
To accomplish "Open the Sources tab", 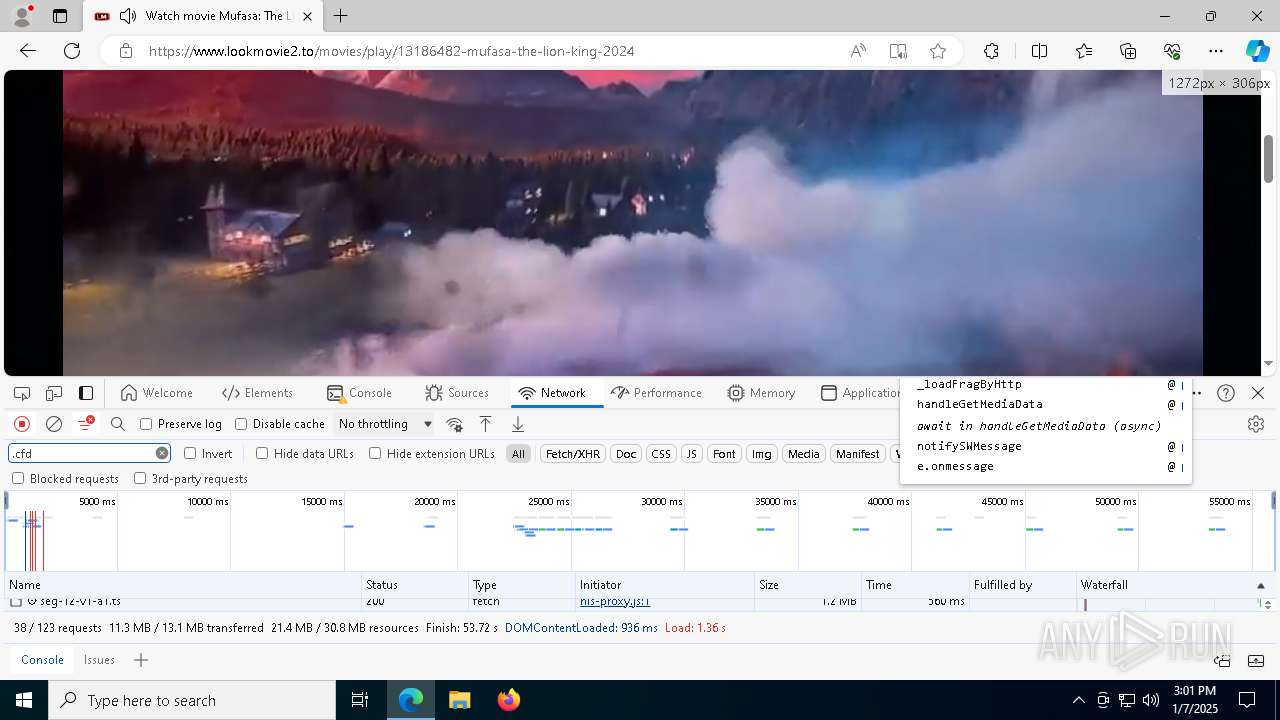I will tap(456, 393).
